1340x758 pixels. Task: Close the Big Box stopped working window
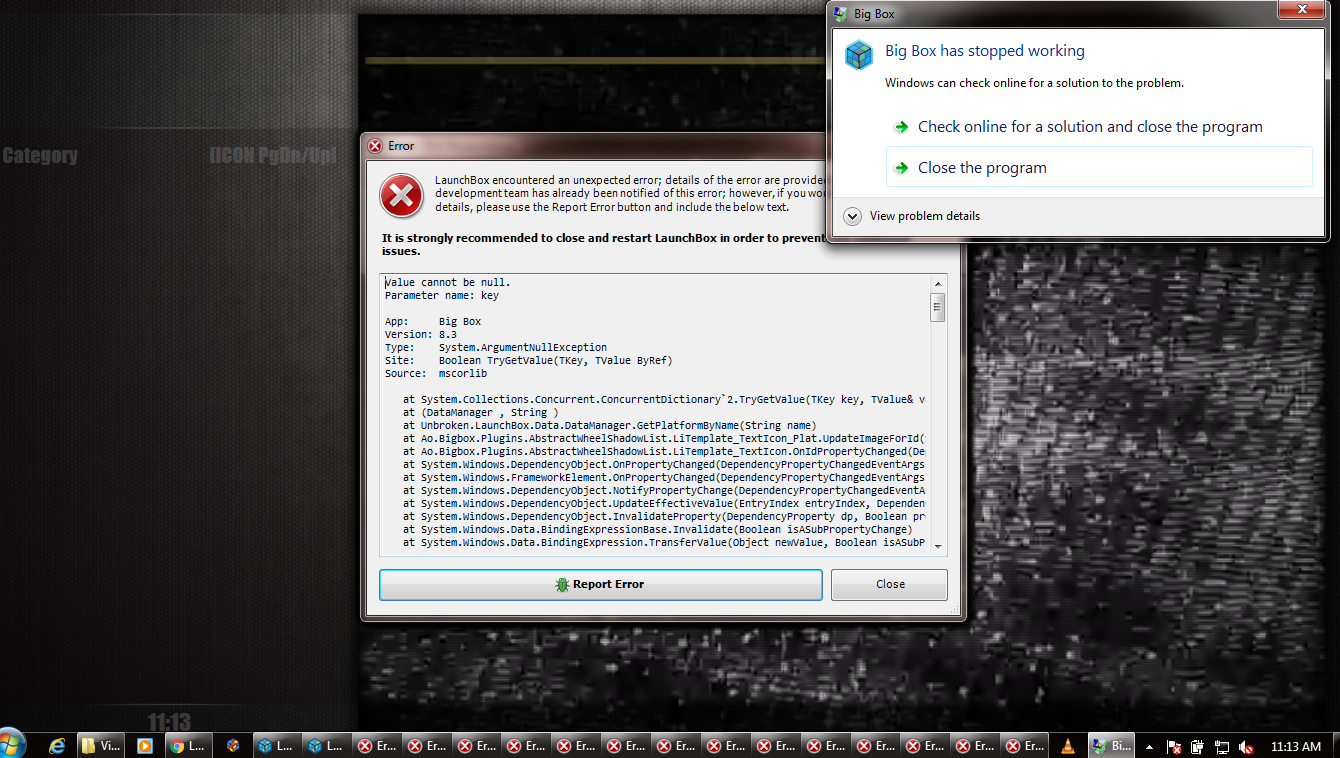pos(1300,9)
